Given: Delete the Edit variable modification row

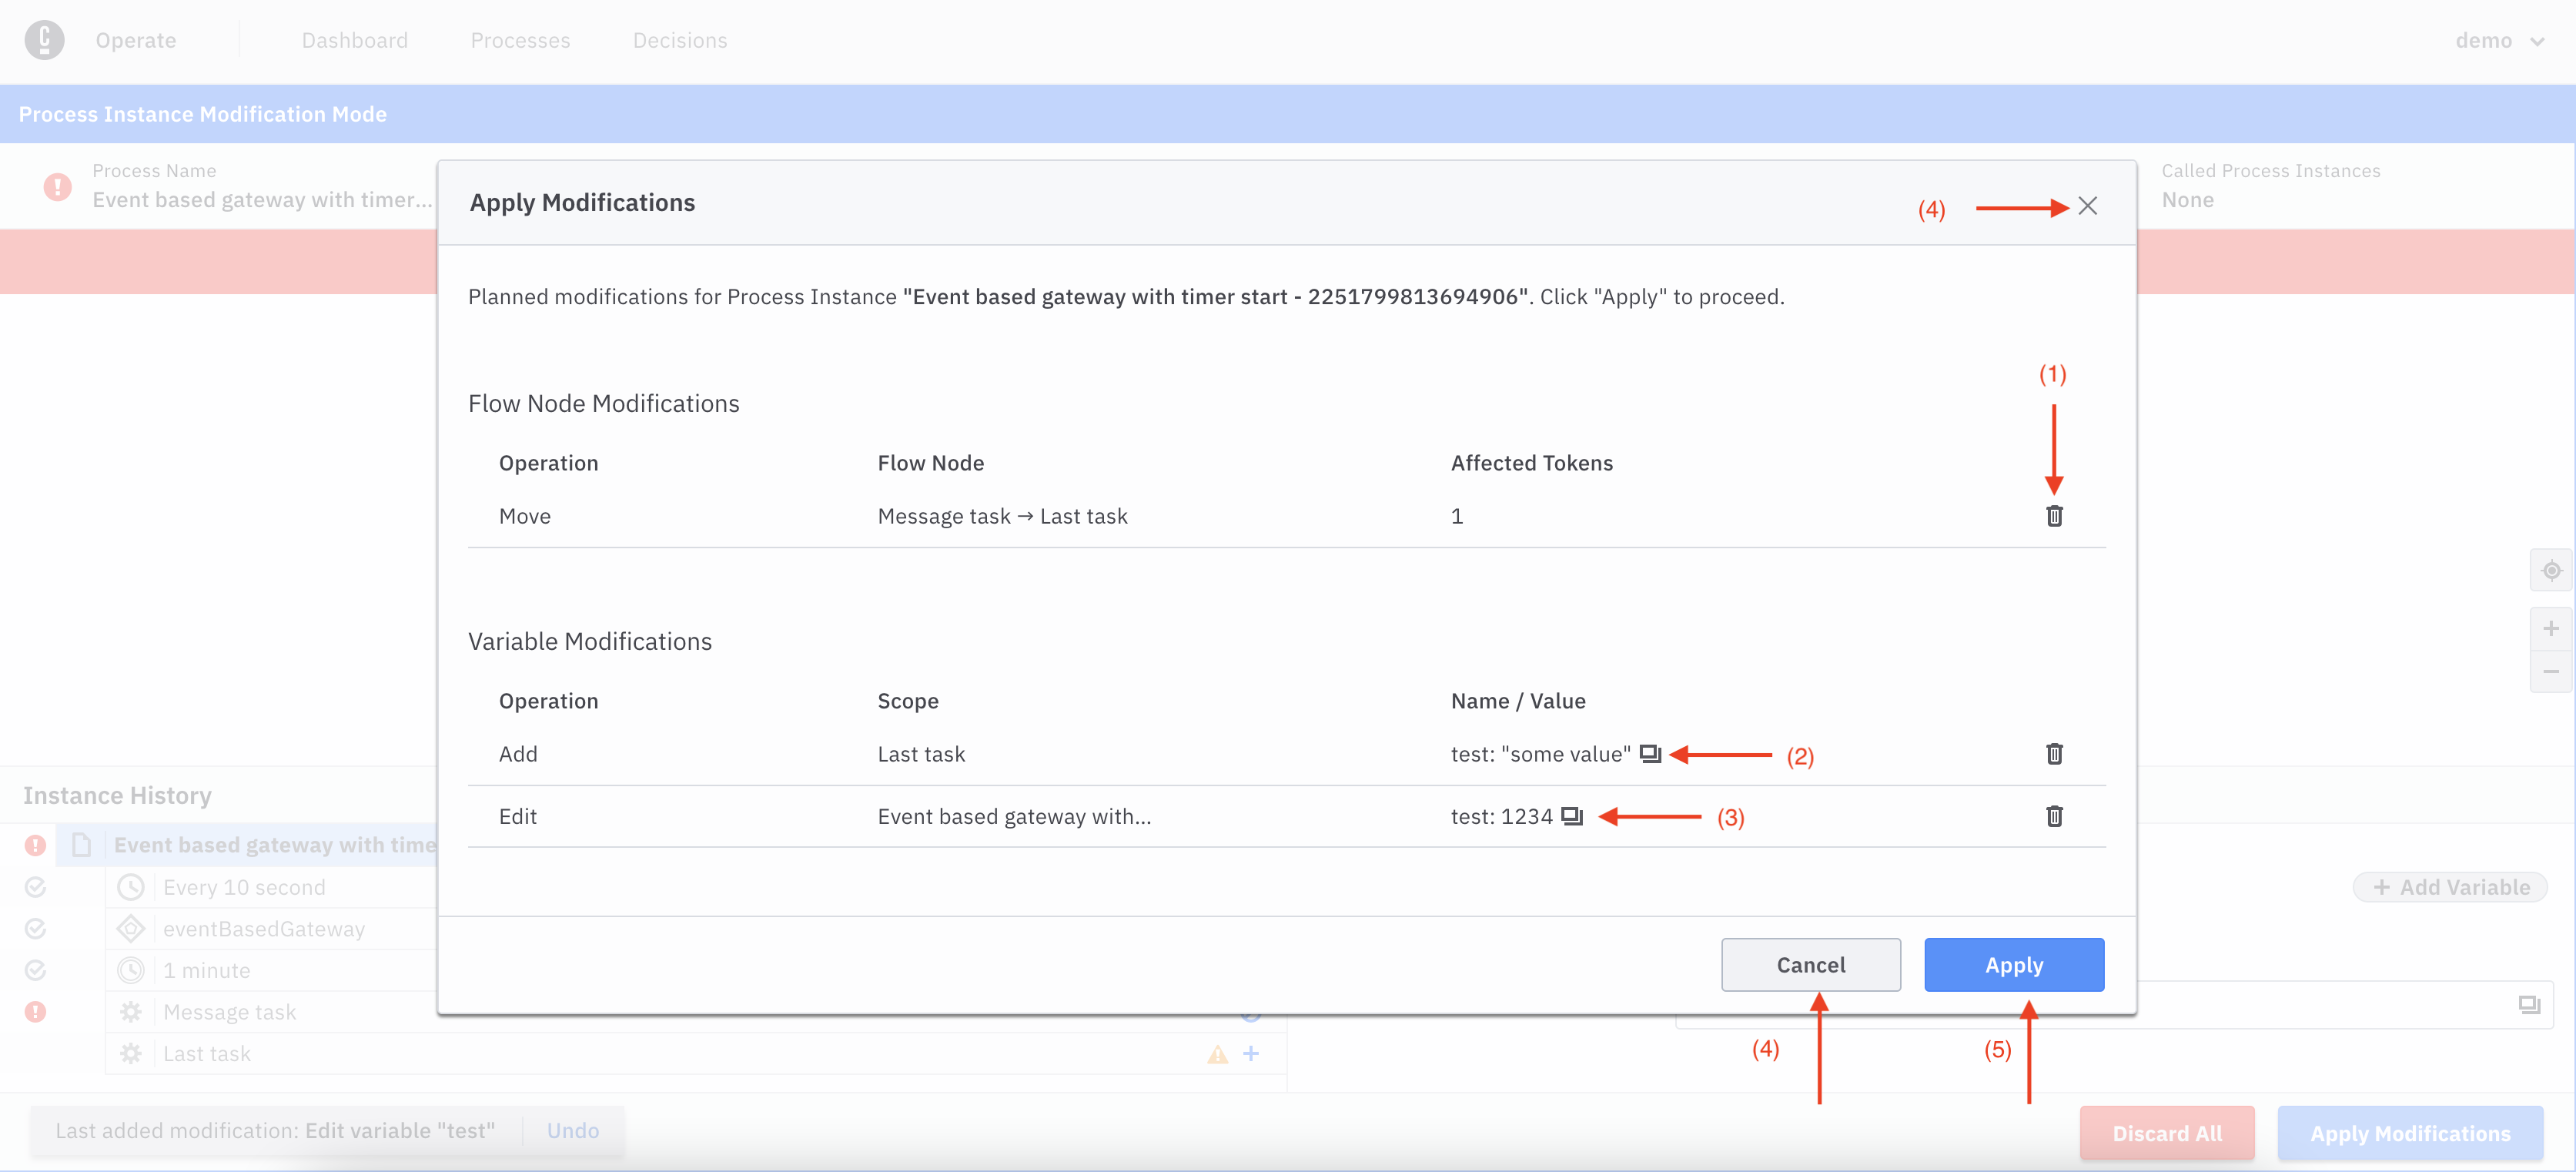Looking at the screenshot, I should pyautogui.click(x=2053, y=816).
